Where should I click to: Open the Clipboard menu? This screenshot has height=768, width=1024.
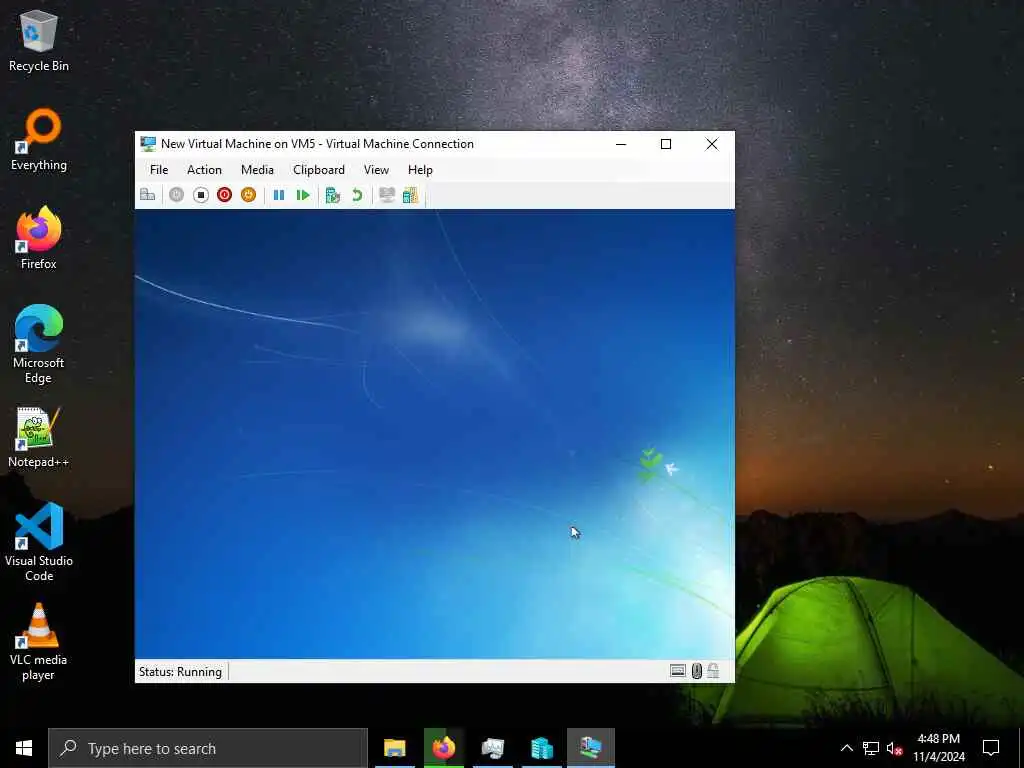[319, 170]
